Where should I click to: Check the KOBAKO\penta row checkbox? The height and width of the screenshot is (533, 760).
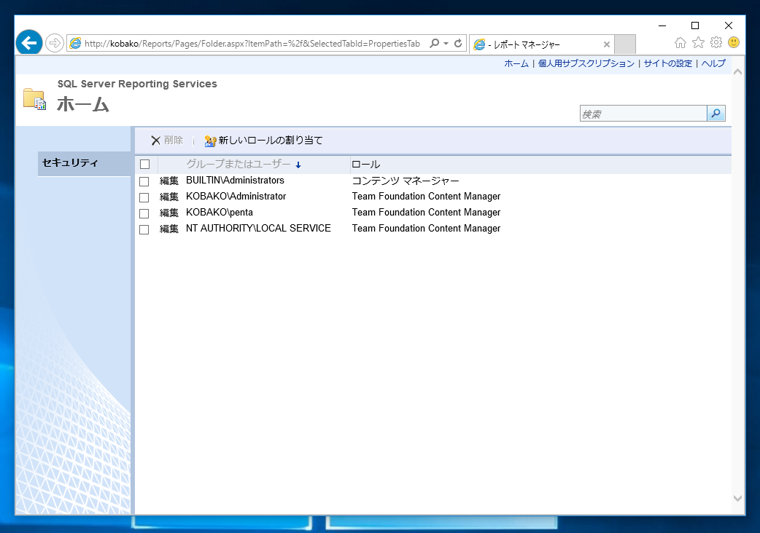pyautogui.click(x=144, y=214)
